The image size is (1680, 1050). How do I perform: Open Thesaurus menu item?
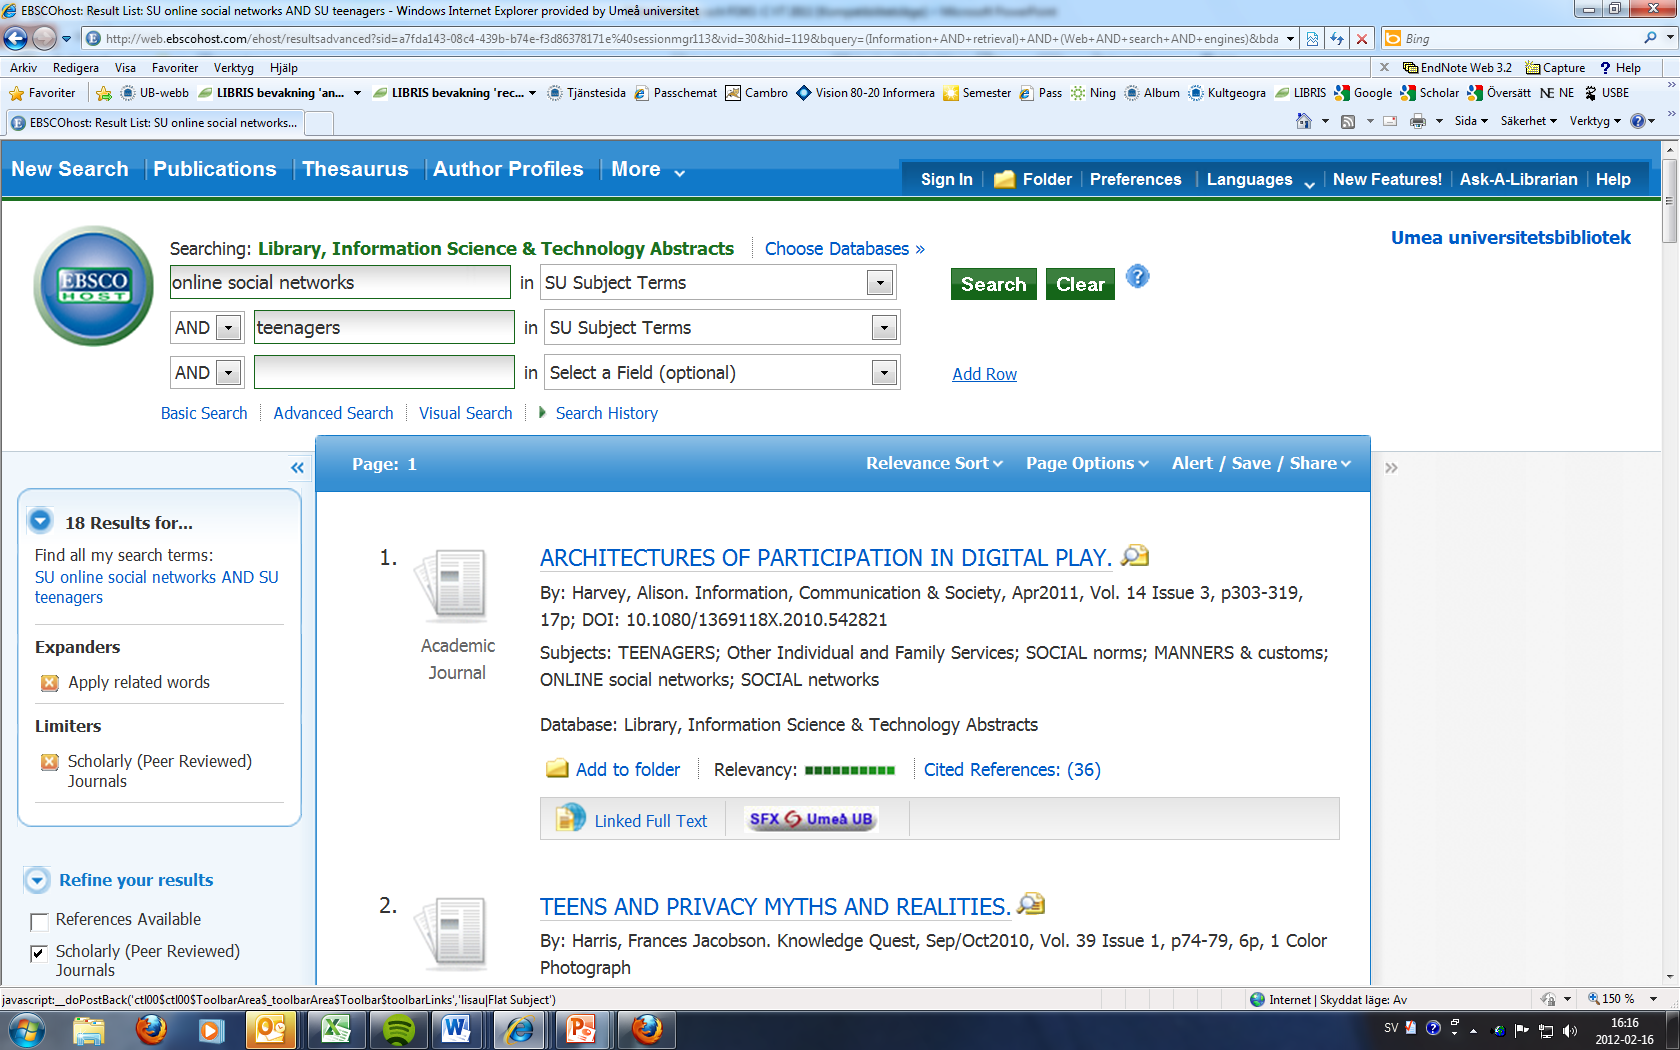355,169
